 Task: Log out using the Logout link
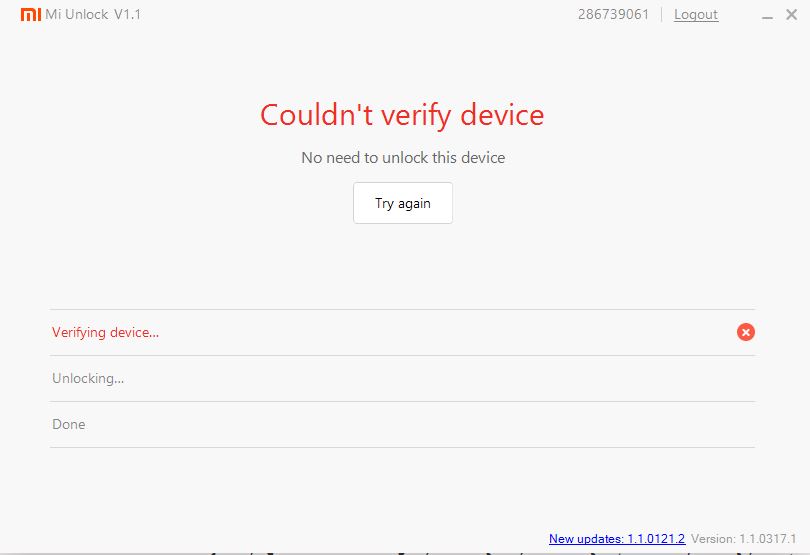pyautogui.click(x=696, y=15)
